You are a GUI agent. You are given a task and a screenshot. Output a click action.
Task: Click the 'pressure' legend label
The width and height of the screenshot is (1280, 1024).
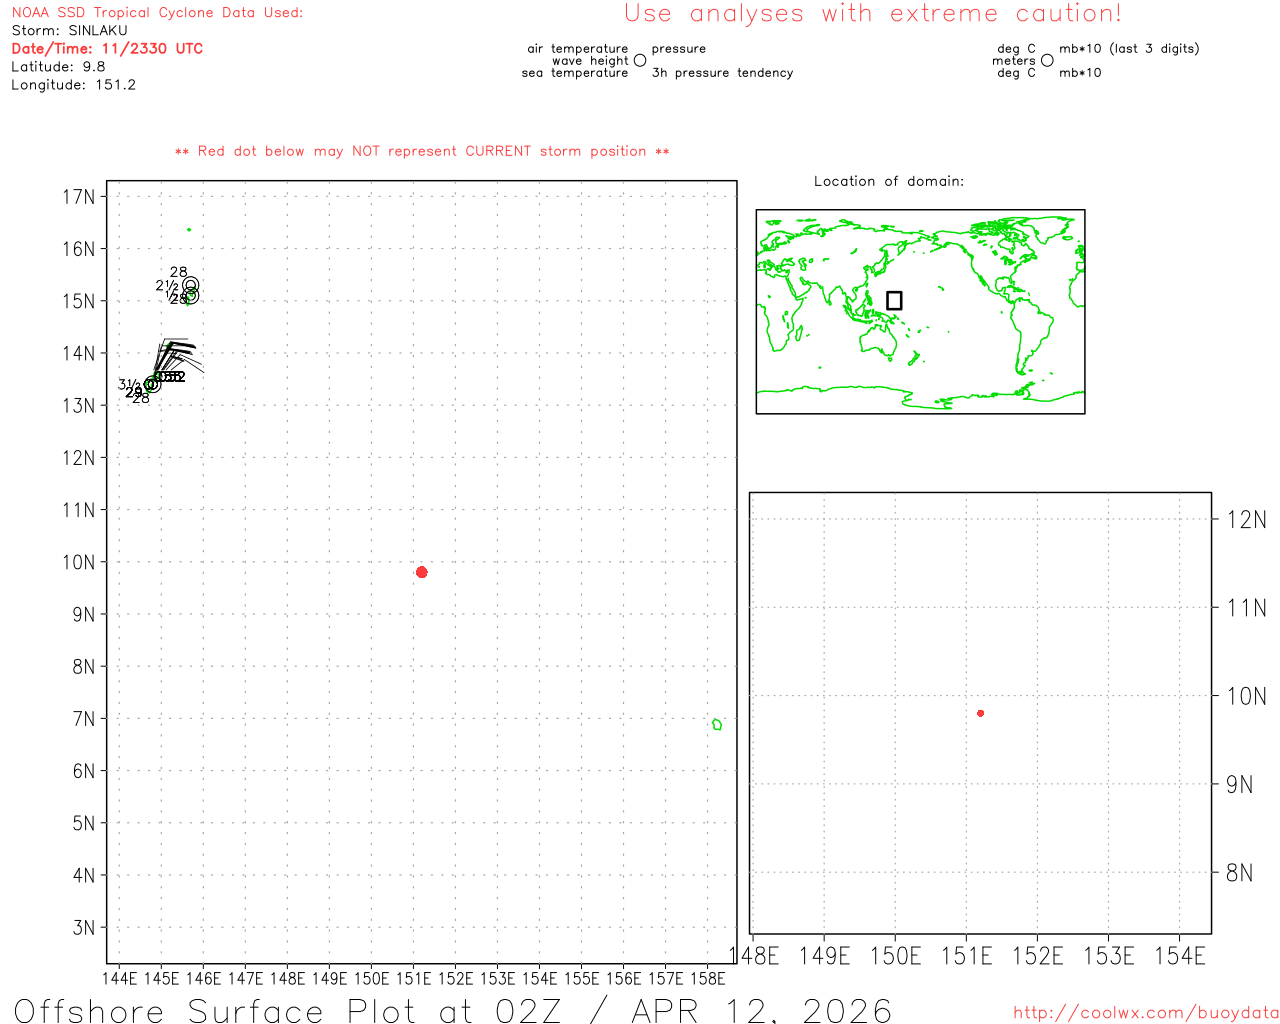(679, 49)
